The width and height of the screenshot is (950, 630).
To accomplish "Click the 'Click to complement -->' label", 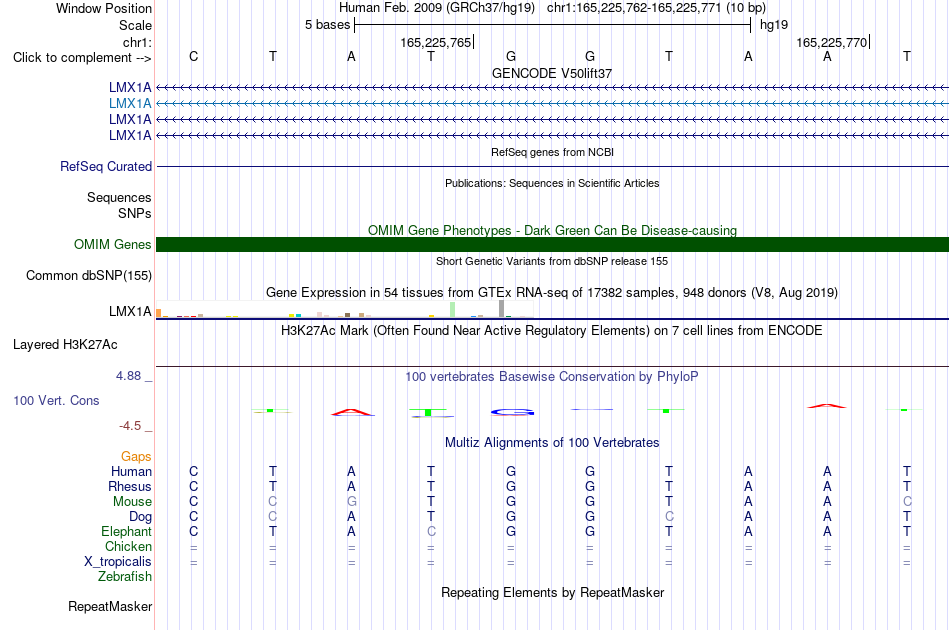I will (x=82, y=58).
